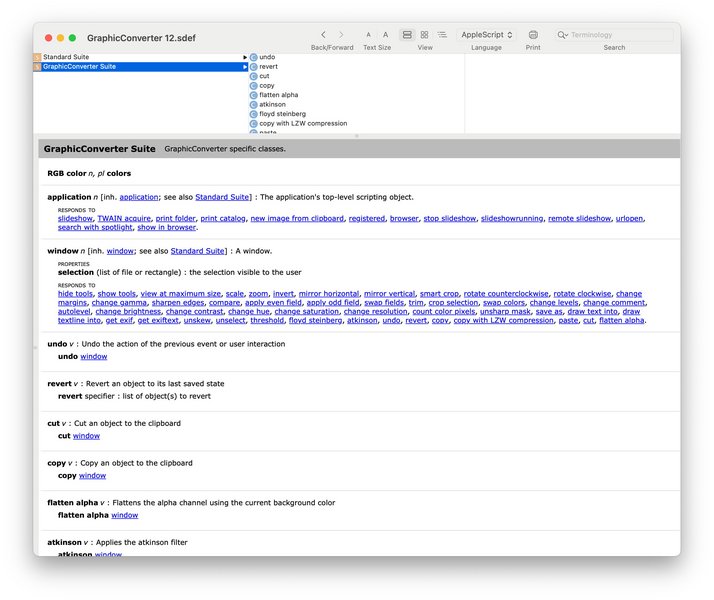
Task: Select copy with LZW compression in browser
Action: click(303, 123)
